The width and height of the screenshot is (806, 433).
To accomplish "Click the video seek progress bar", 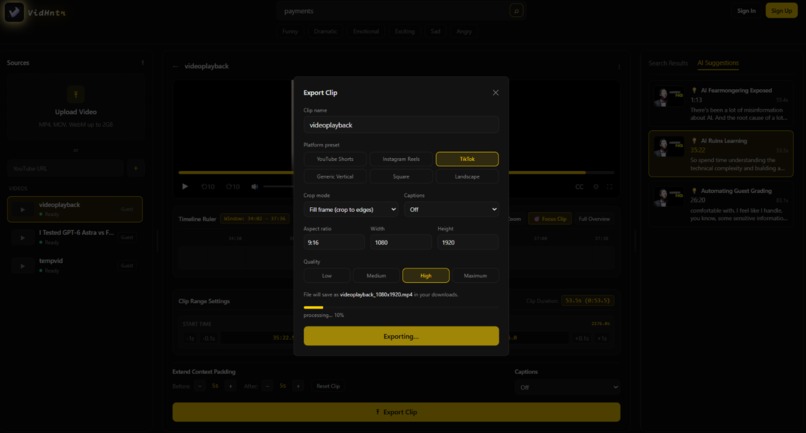I will click(x=396, y=172).
